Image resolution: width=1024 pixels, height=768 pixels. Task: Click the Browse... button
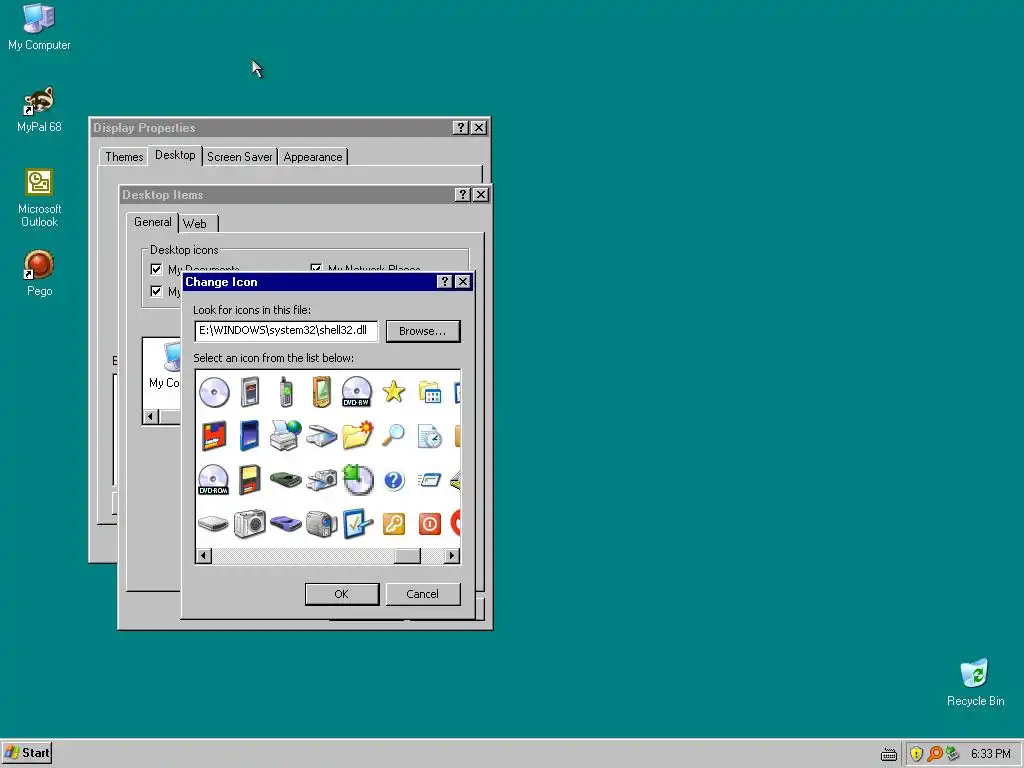click(423, 331)
